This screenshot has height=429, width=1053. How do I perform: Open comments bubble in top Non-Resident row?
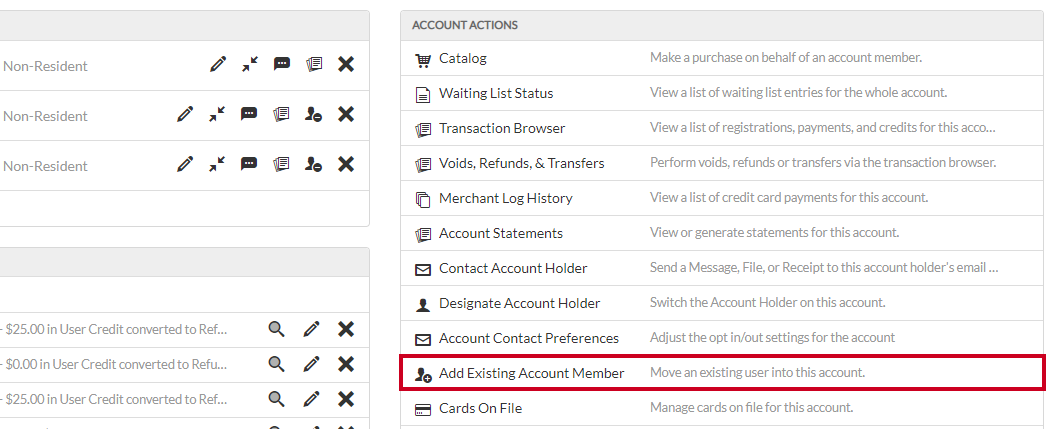click(282, 64)
